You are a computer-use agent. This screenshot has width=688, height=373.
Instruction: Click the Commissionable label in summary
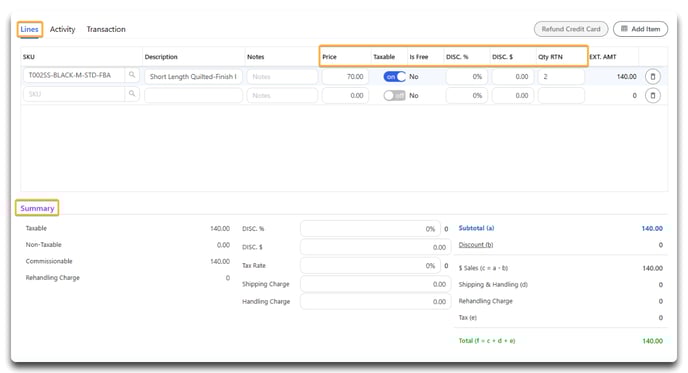click(x=49, y=261)
